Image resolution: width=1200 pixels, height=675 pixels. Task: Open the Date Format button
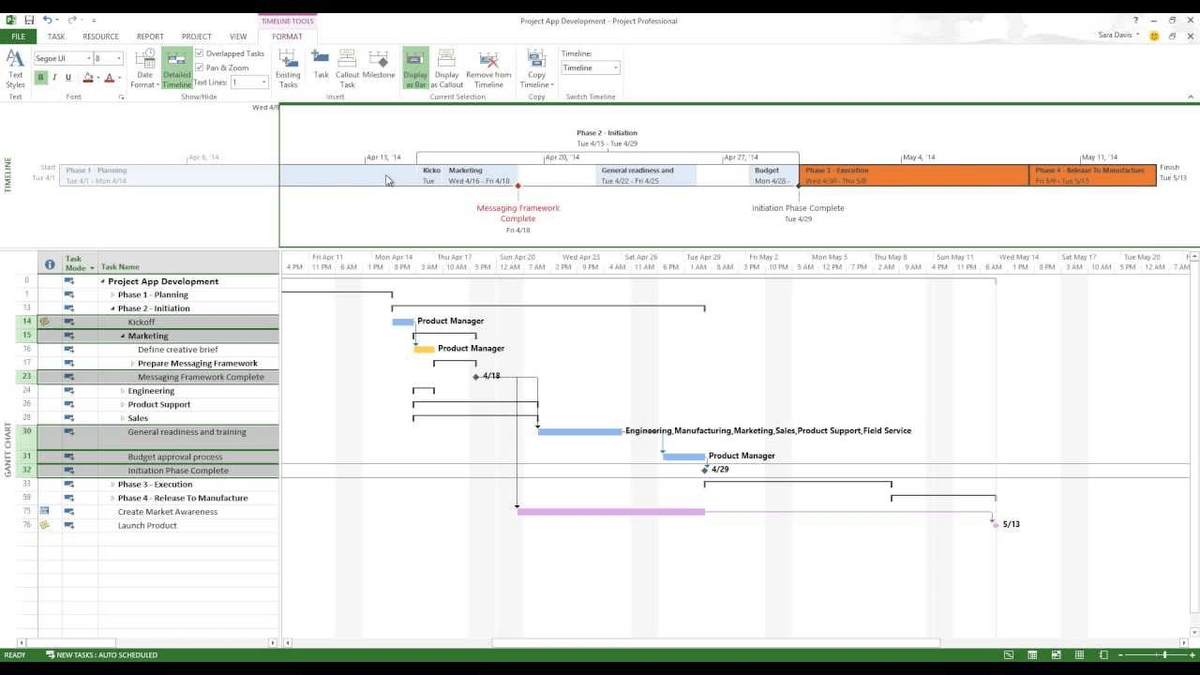146,68
